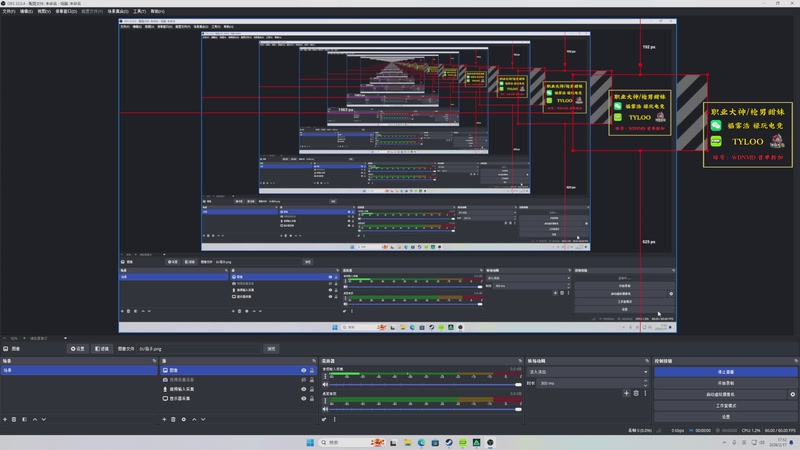The height and width of the screenshot is (450, 800).
Task: Move the scene up with the up arrow
Action: (35, 419)
